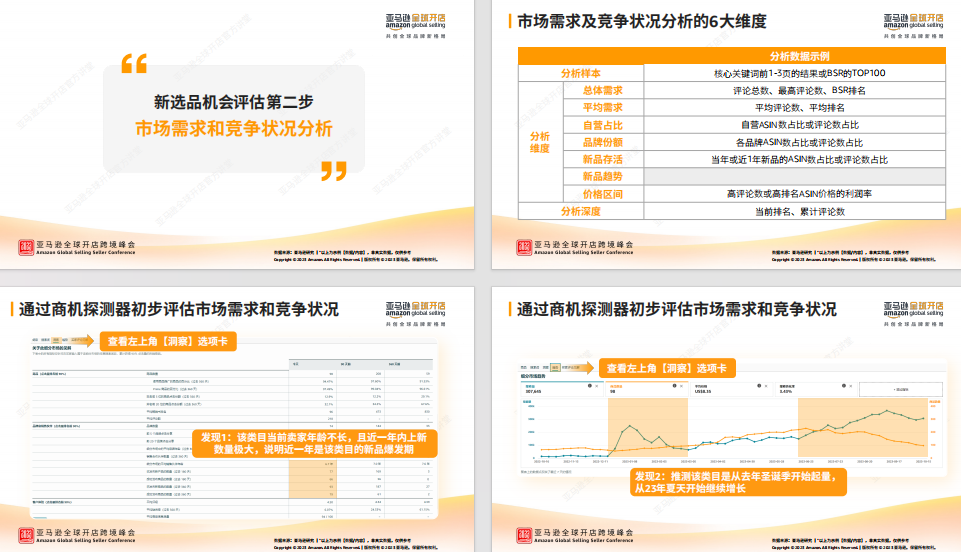Select the insights data table on 发现1 slide

click(x=233, y=438)
